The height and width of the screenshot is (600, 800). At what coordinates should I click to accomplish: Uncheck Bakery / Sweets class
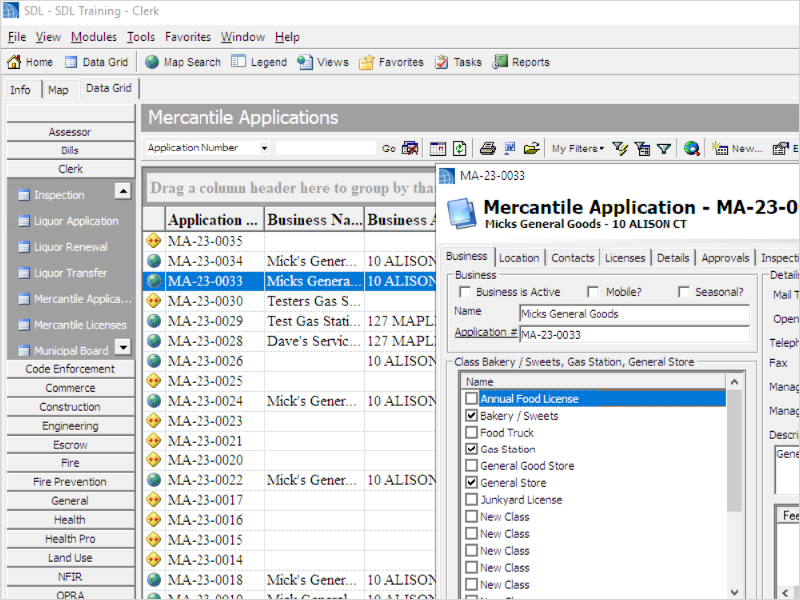pyautogui.click(x=471, y=415)
